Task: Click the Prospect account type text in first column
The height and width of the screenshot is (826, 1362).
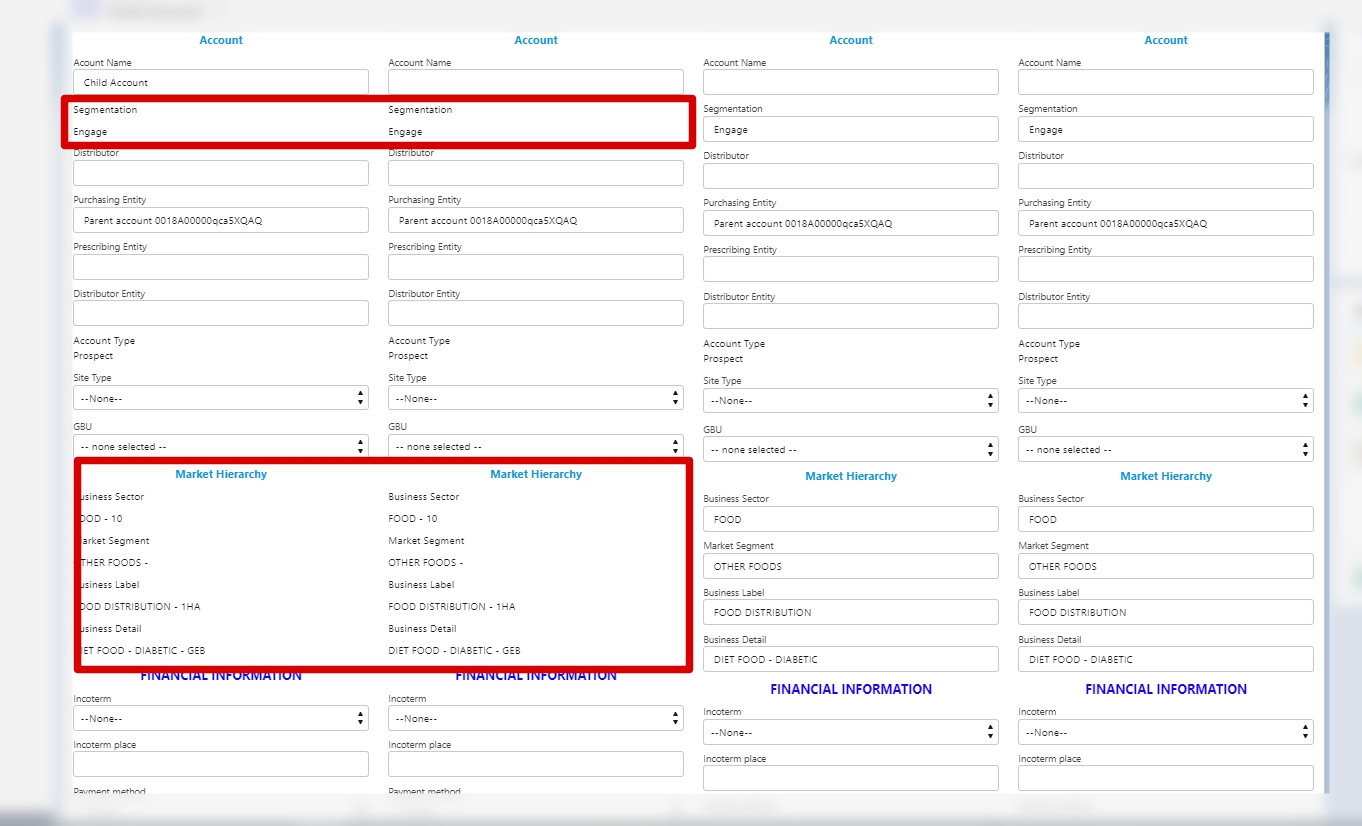Action: (93, 356)
